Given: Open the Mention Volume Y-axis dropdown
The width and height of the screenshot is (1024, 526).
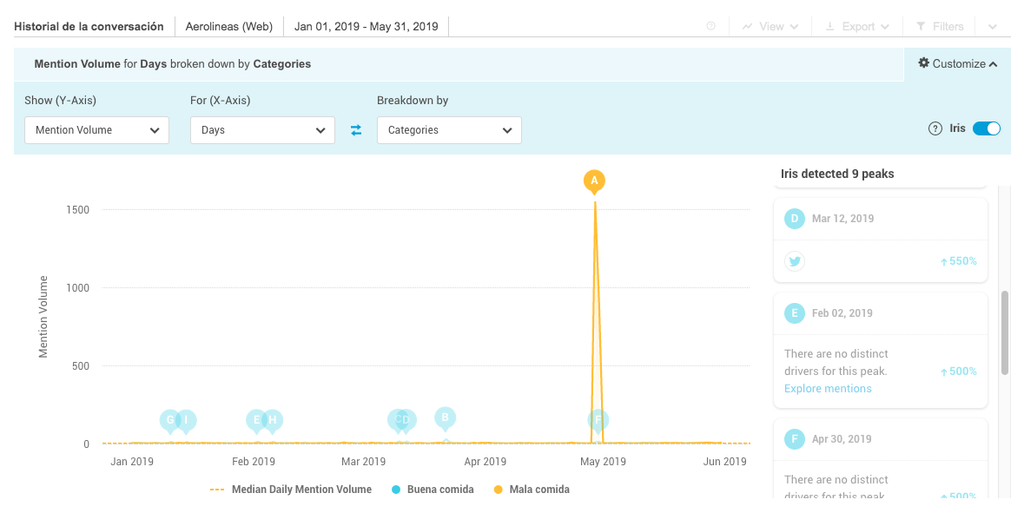Looking at the screenshot, I should [x=97, y=130].
